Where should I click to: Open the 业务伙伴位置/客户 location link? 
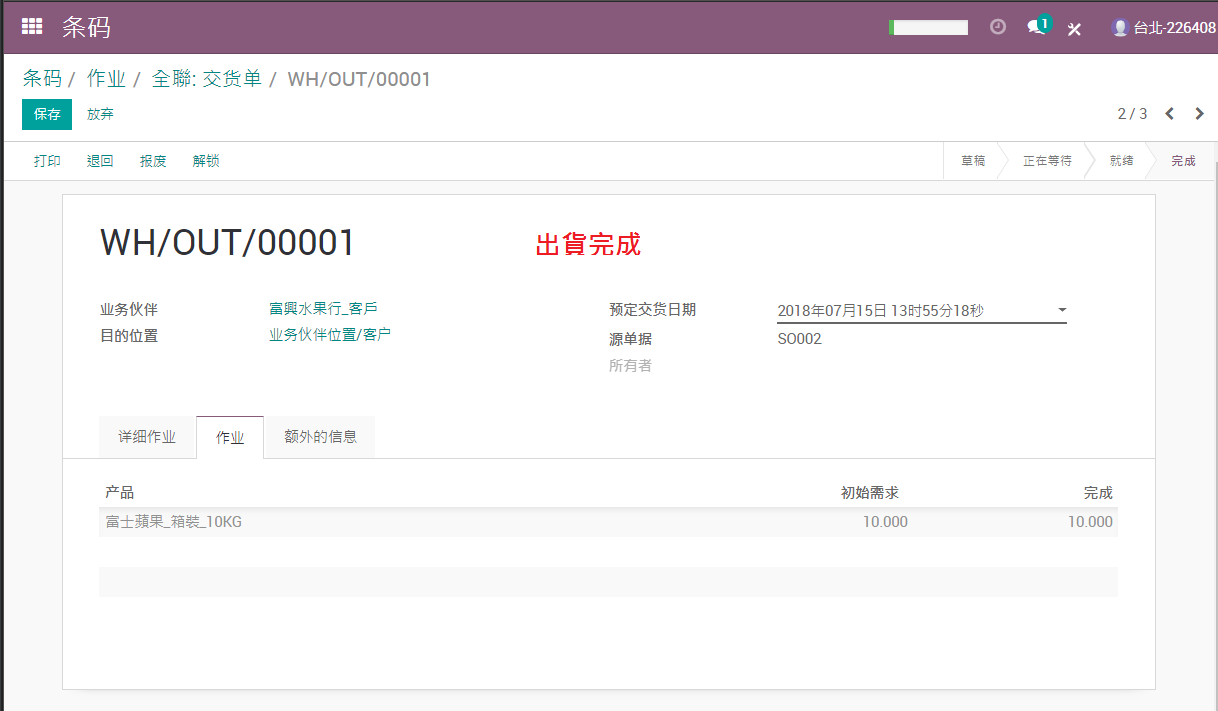click(330, 335)
